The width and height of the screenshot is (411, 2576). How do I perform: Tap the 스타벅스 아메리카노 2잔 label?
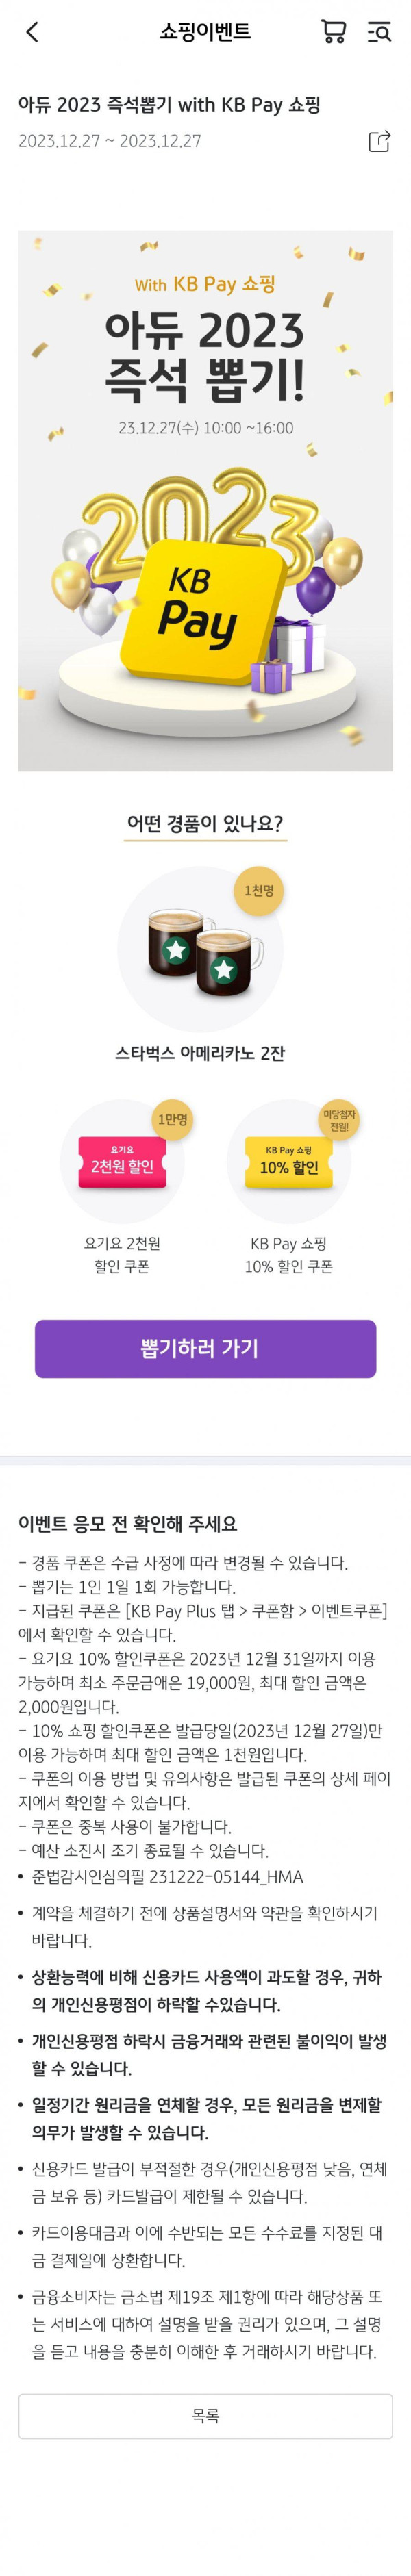point(200,1053)
